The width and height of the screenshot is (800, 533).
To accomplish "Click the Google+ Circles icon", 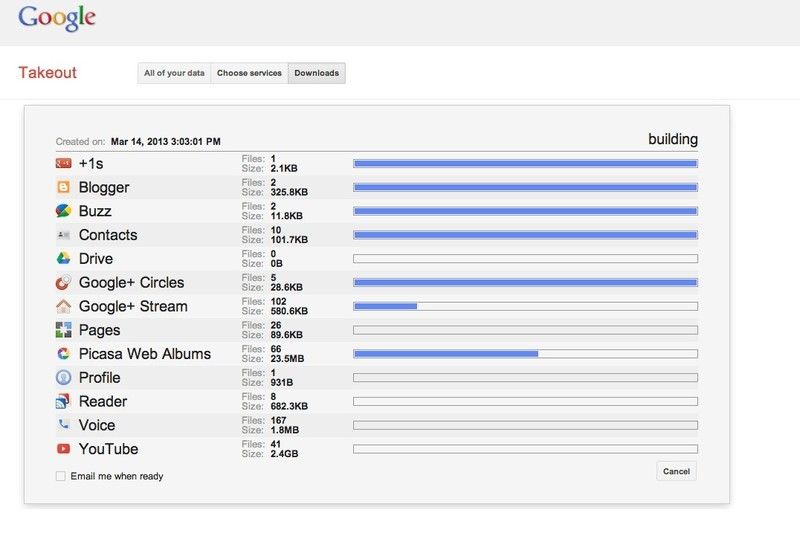I will 63,283.
